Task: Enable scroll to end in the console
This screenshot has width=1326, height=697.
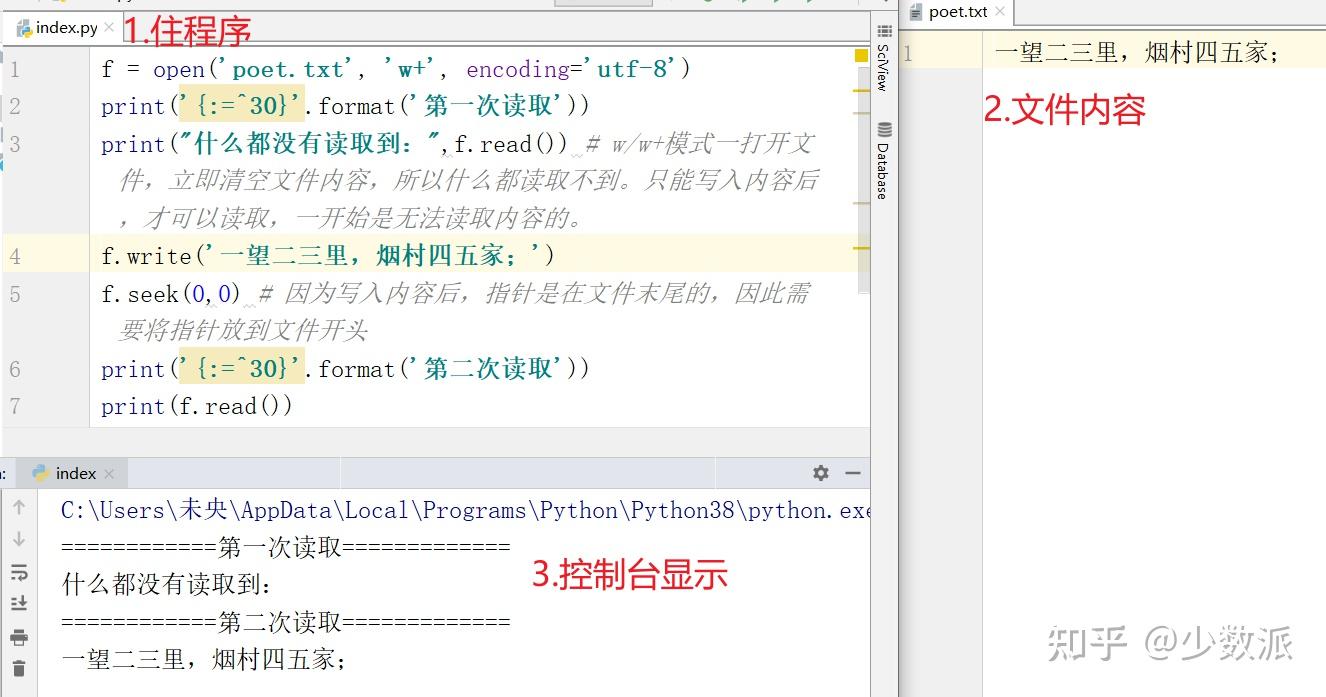Action: coord(20,603)
